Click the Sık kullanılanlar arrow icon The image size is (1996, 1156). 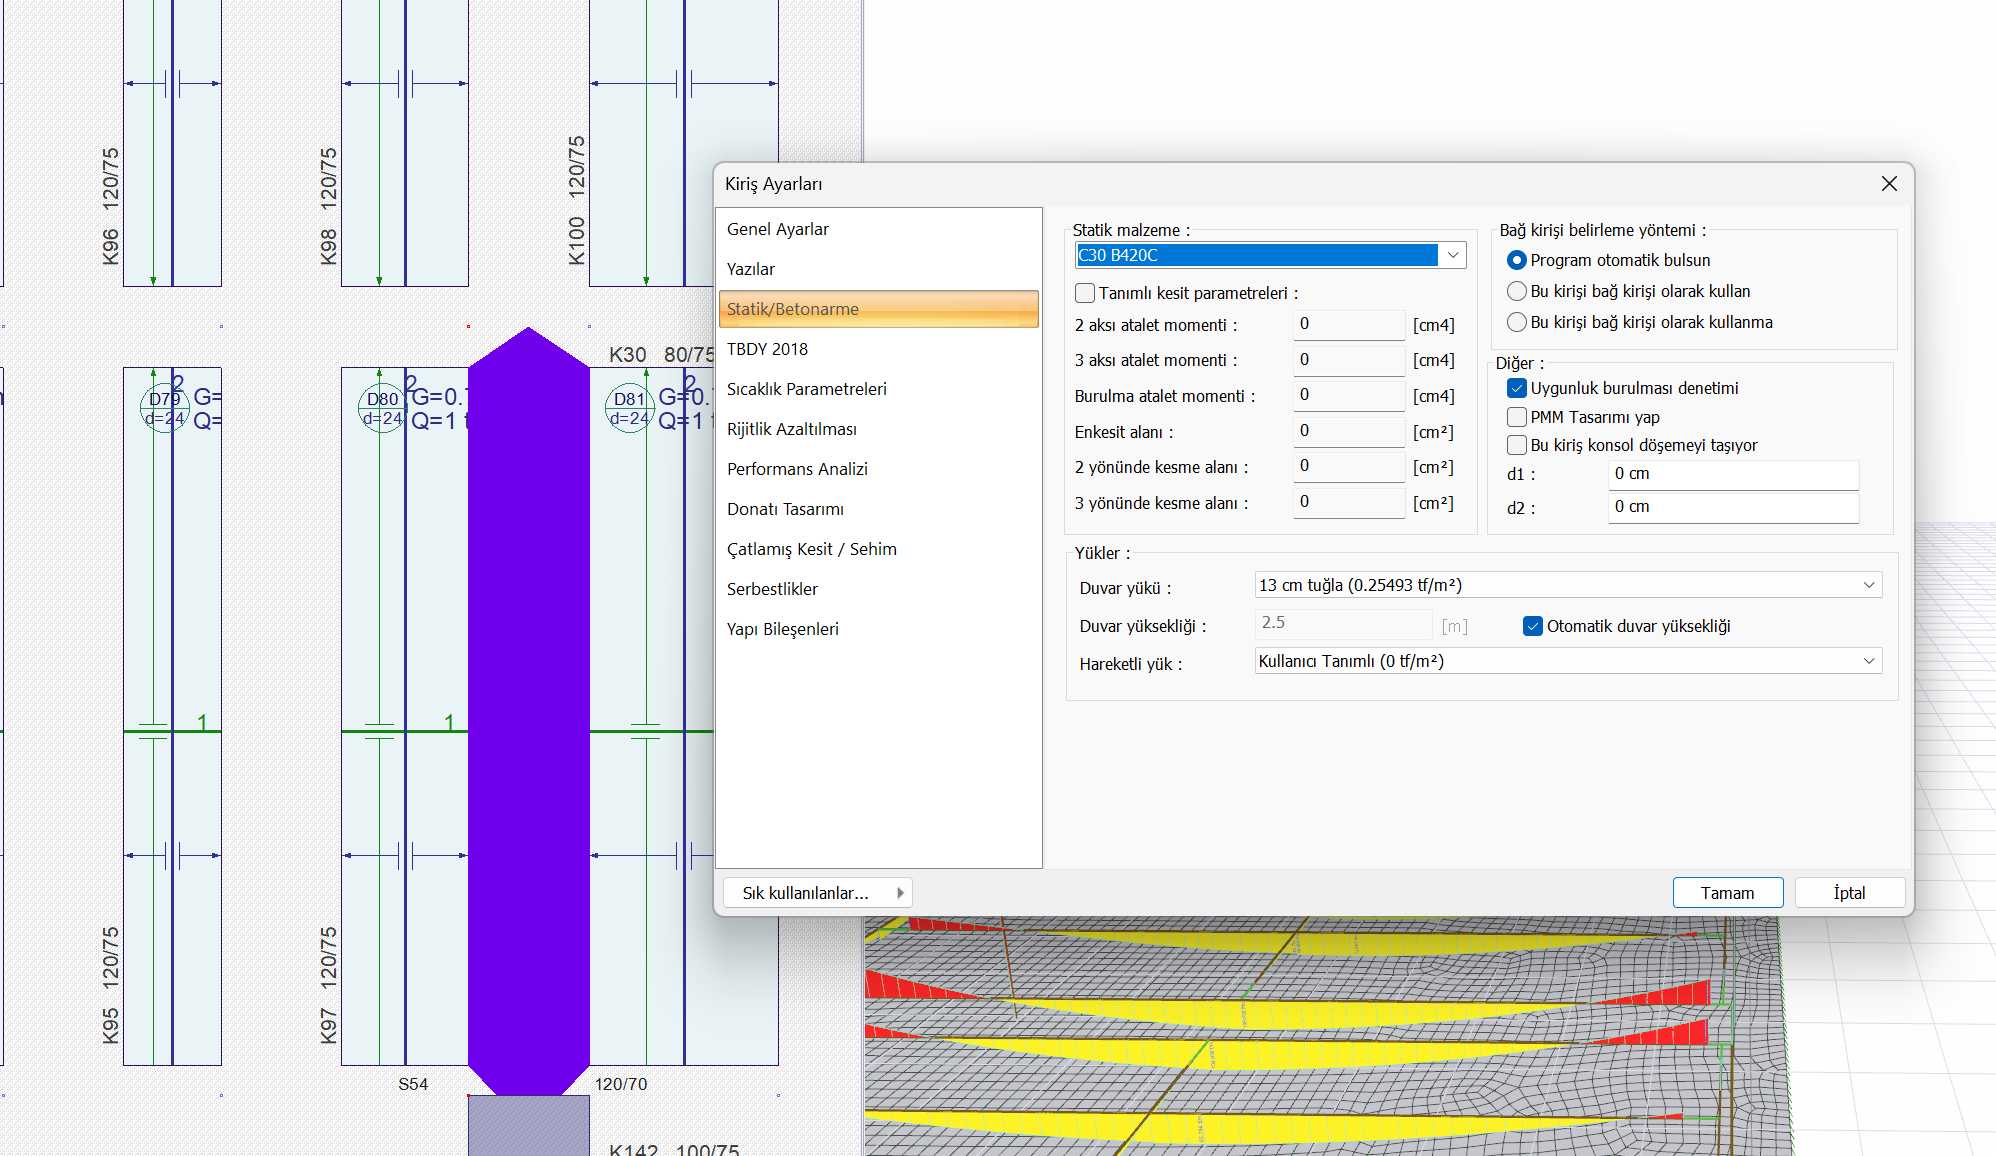[x=900, y=893]
